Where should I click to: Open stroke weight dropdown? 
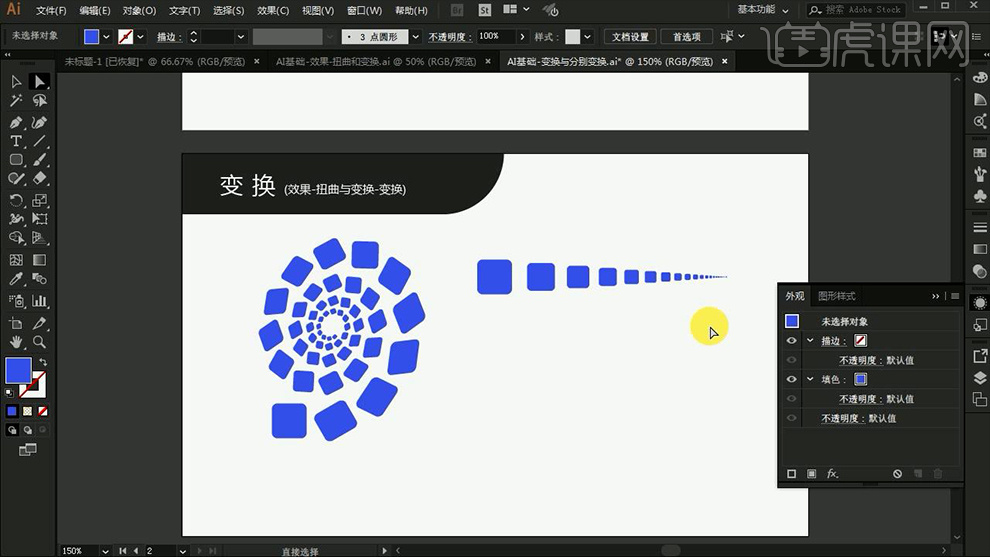[x=241, y=37]
